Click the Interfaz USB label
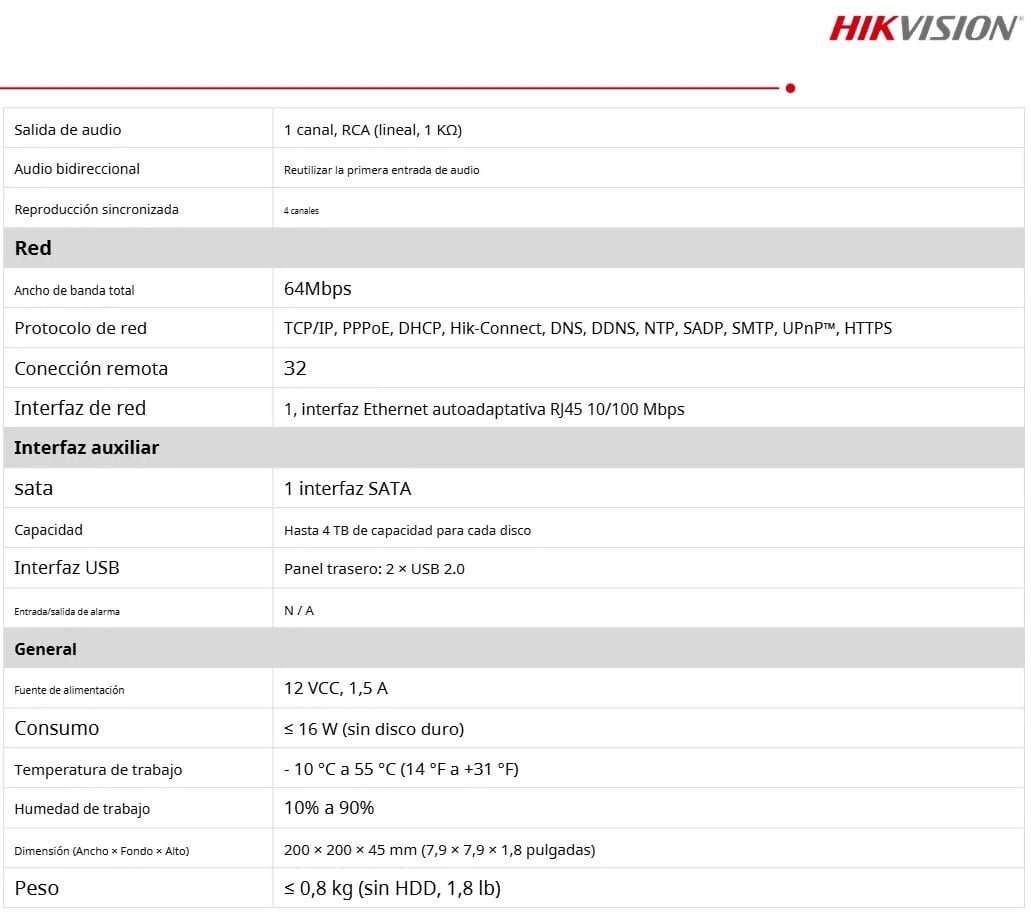The height and width of the screenshot is (921, 1031). pyautogui.click(x=66, y=568)
